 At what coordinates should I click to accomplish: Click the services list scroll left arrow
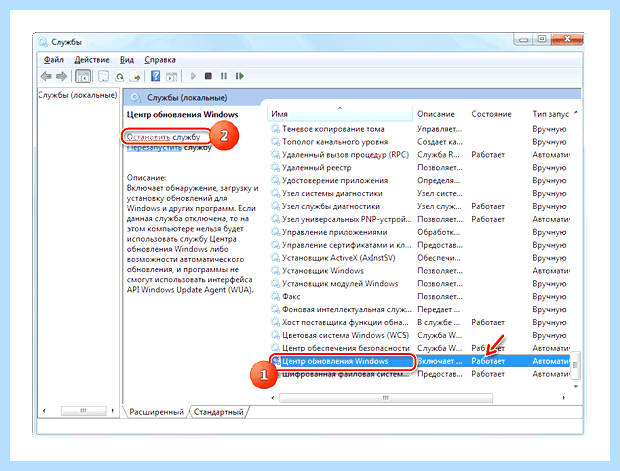point(273,397)
